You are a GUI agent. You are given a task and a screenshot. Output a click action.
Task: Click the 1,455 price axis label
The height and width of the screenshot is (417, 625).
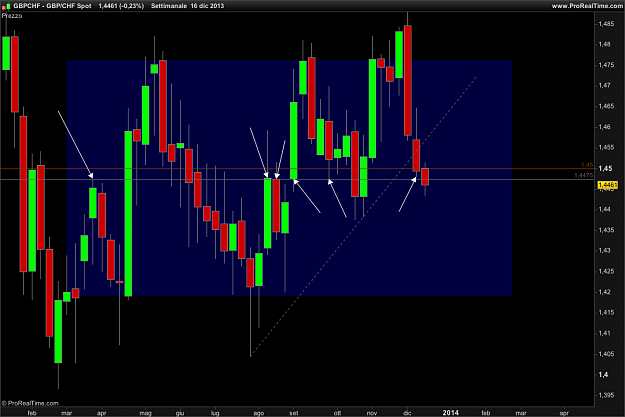point(606,148)
